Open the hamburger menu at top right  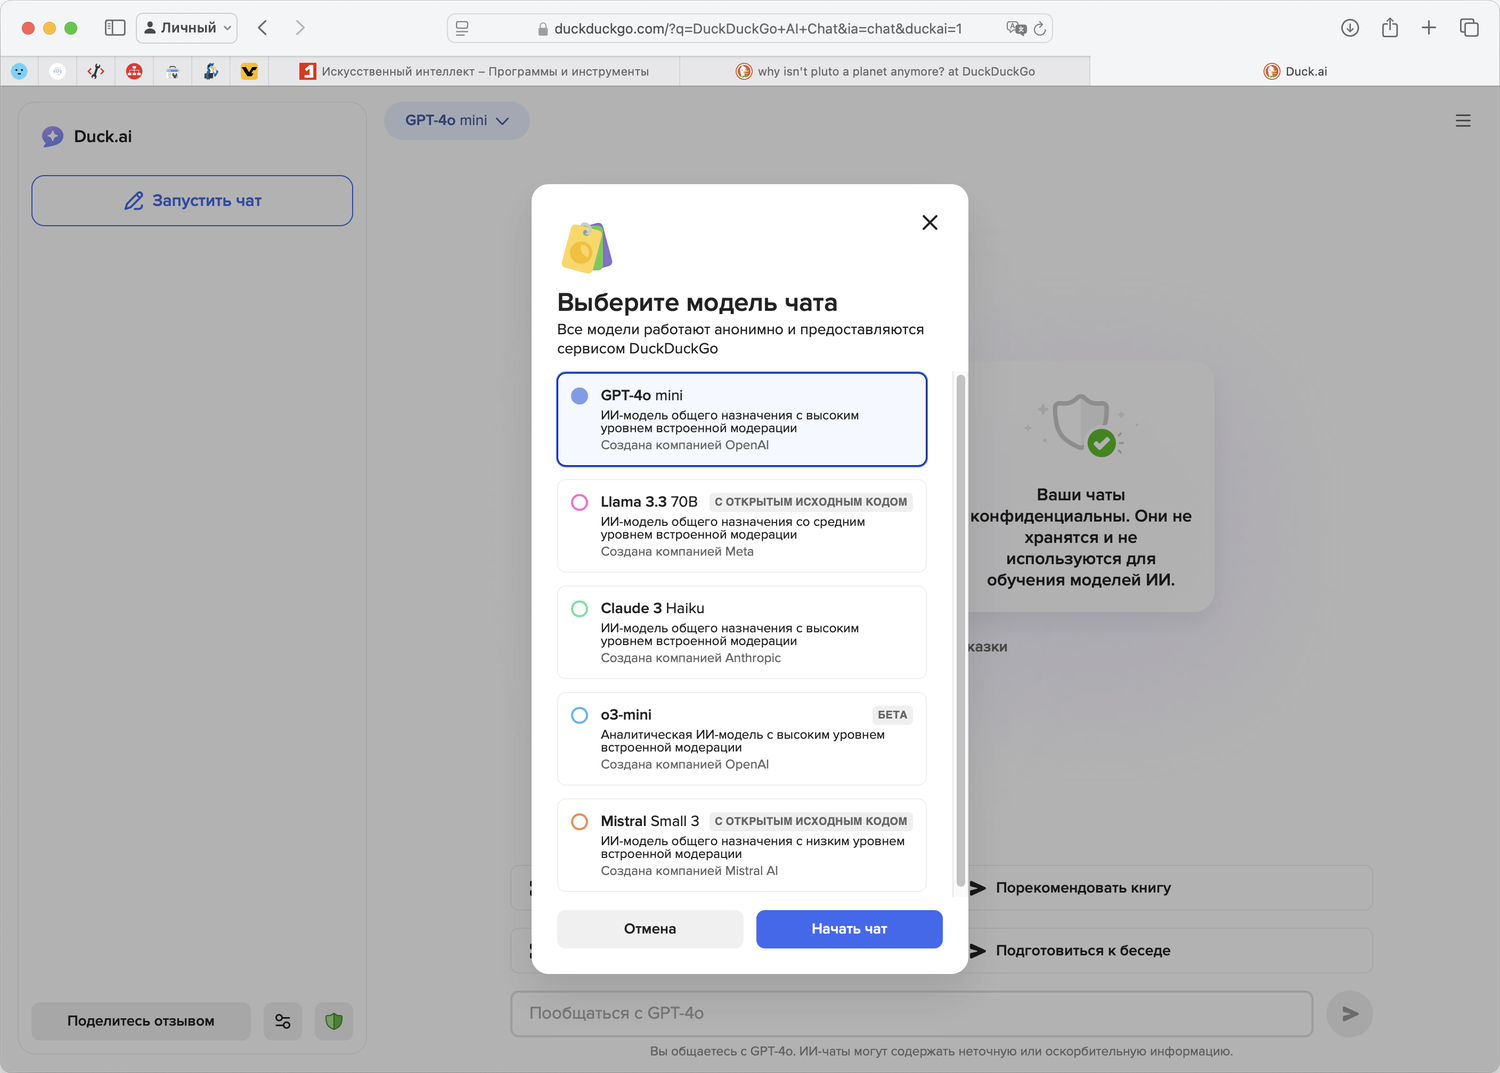tap(1463, 121)
